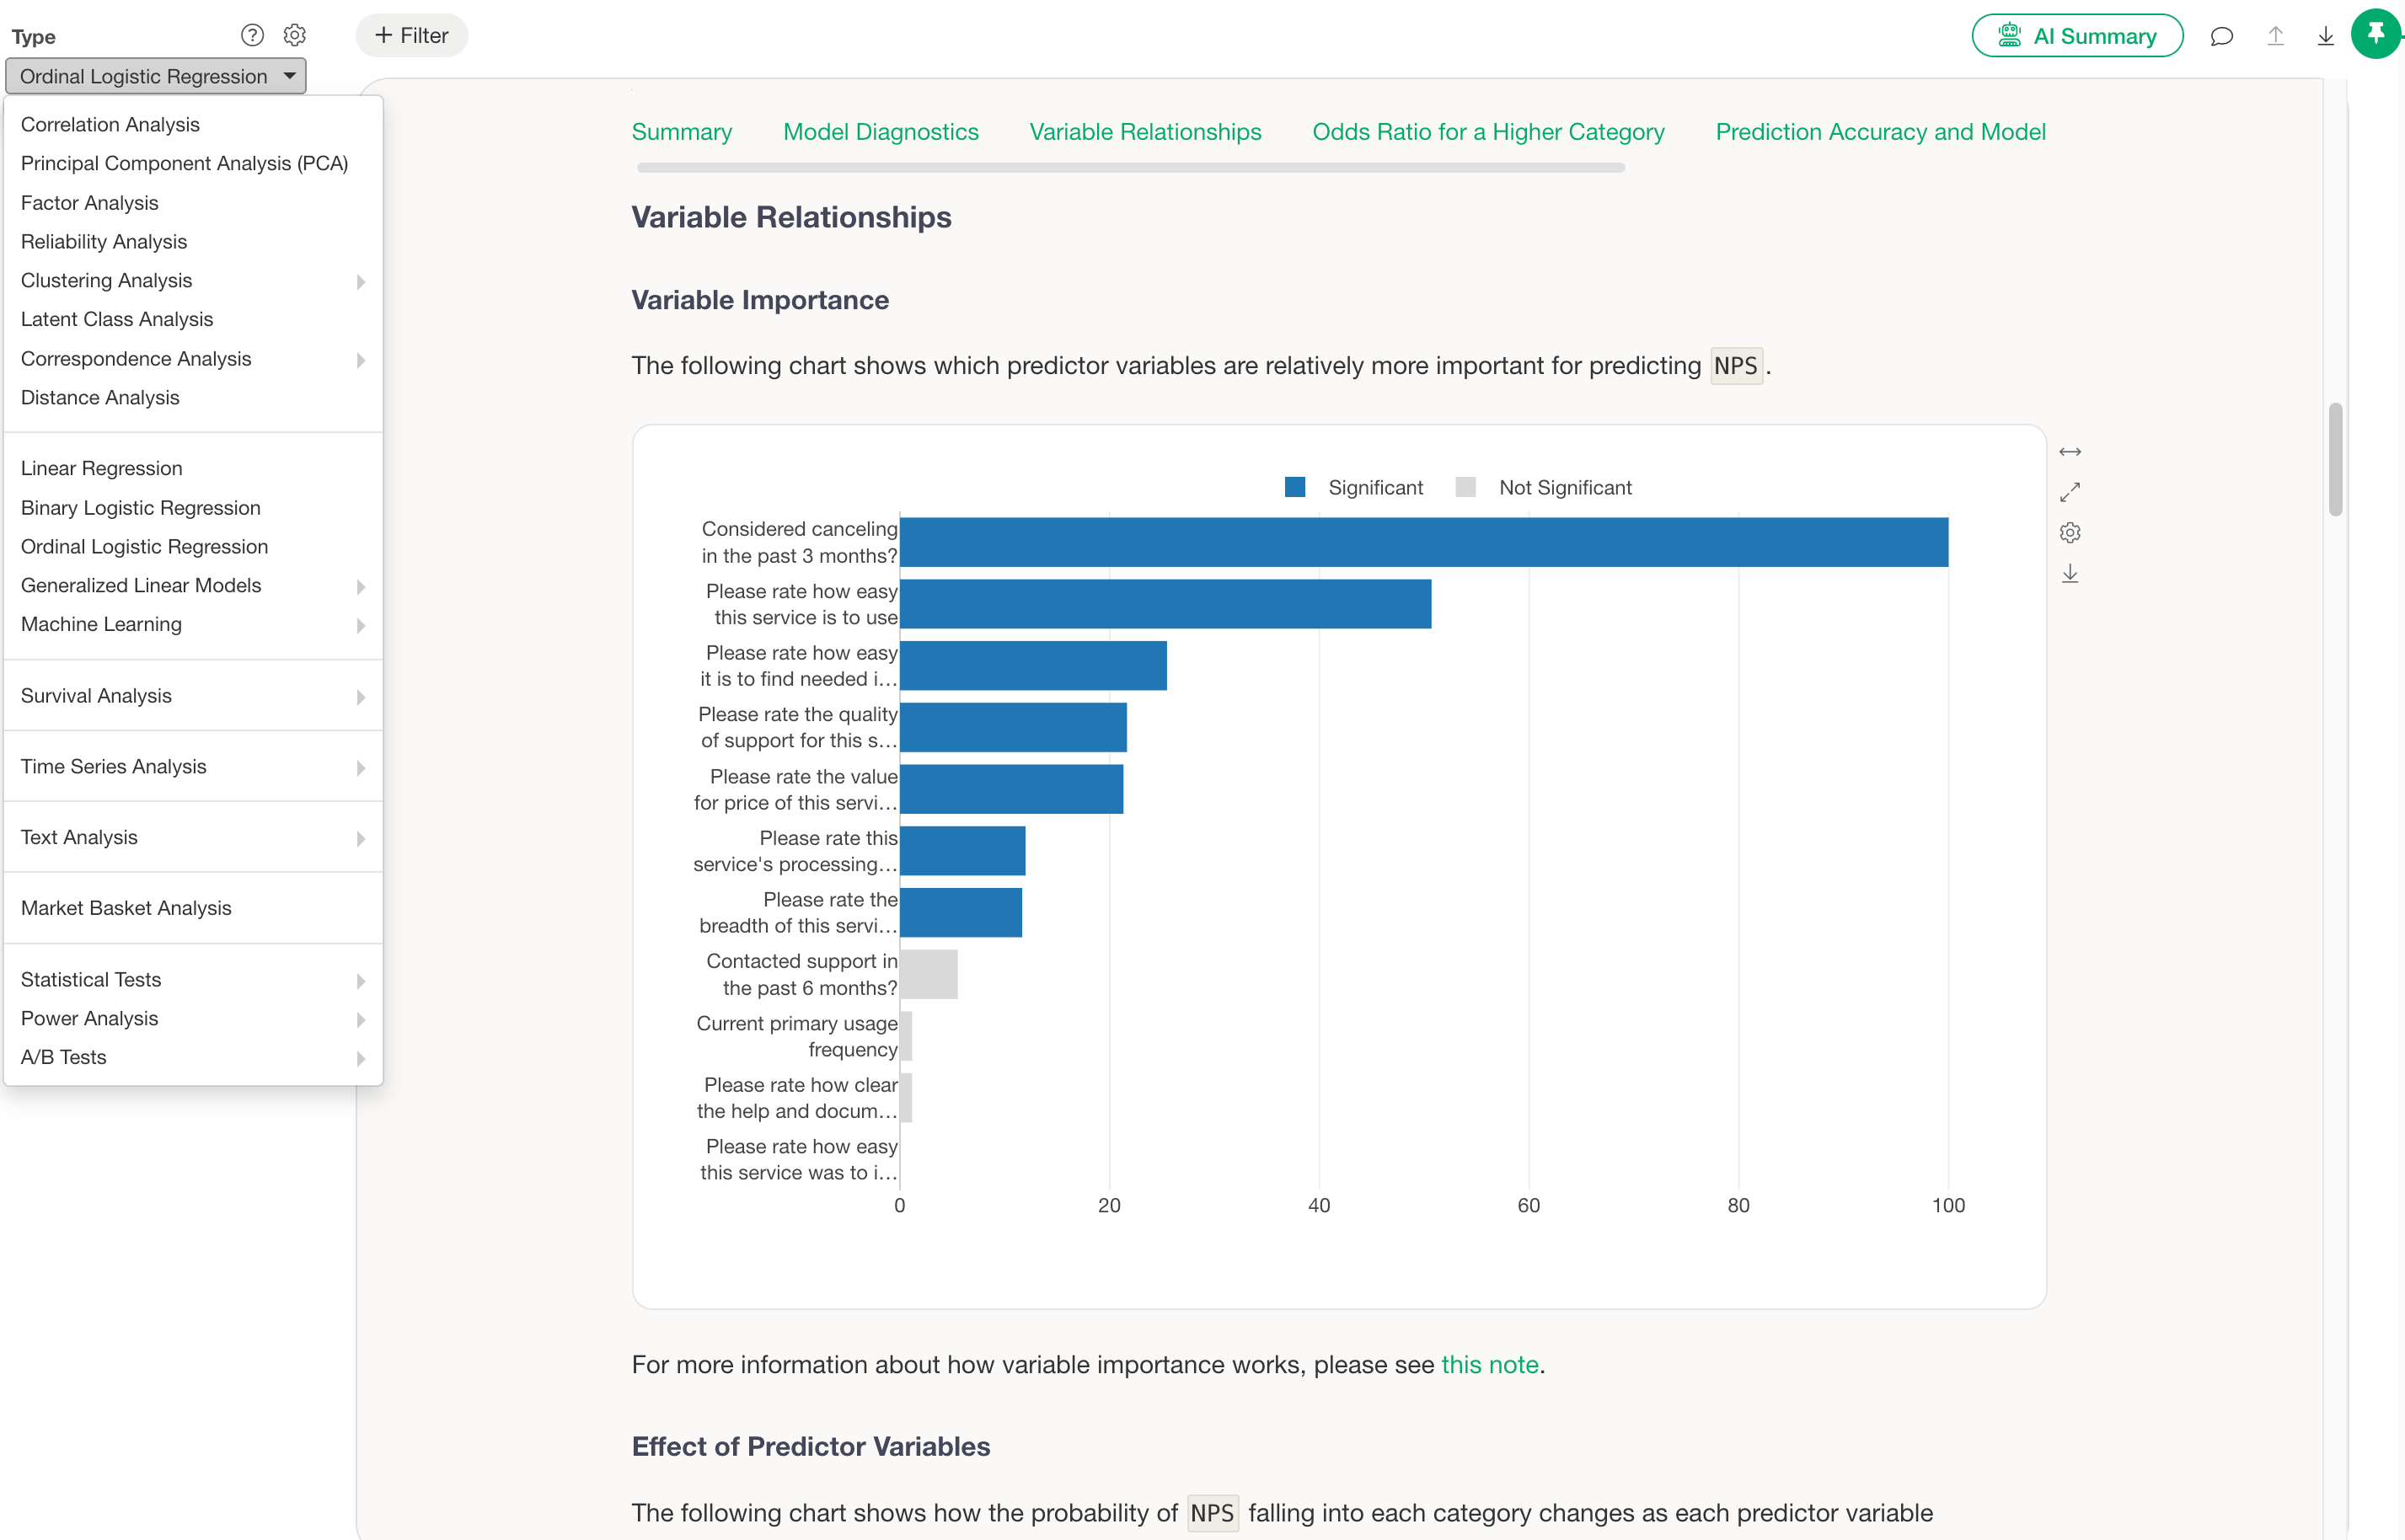
Task: Open the comment bubble icon
Action: click(x=2221, y=37)
